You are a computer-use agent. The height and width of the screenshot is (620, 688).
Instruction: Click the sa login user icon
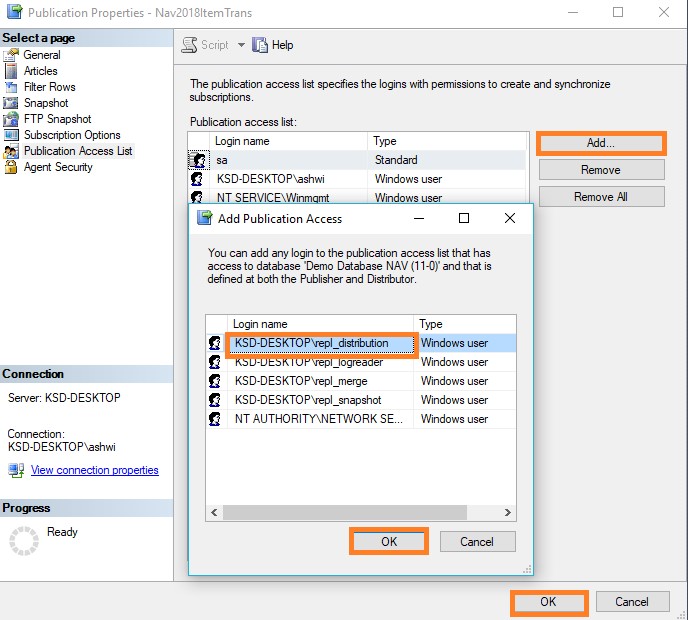click(x=198, y=160)
